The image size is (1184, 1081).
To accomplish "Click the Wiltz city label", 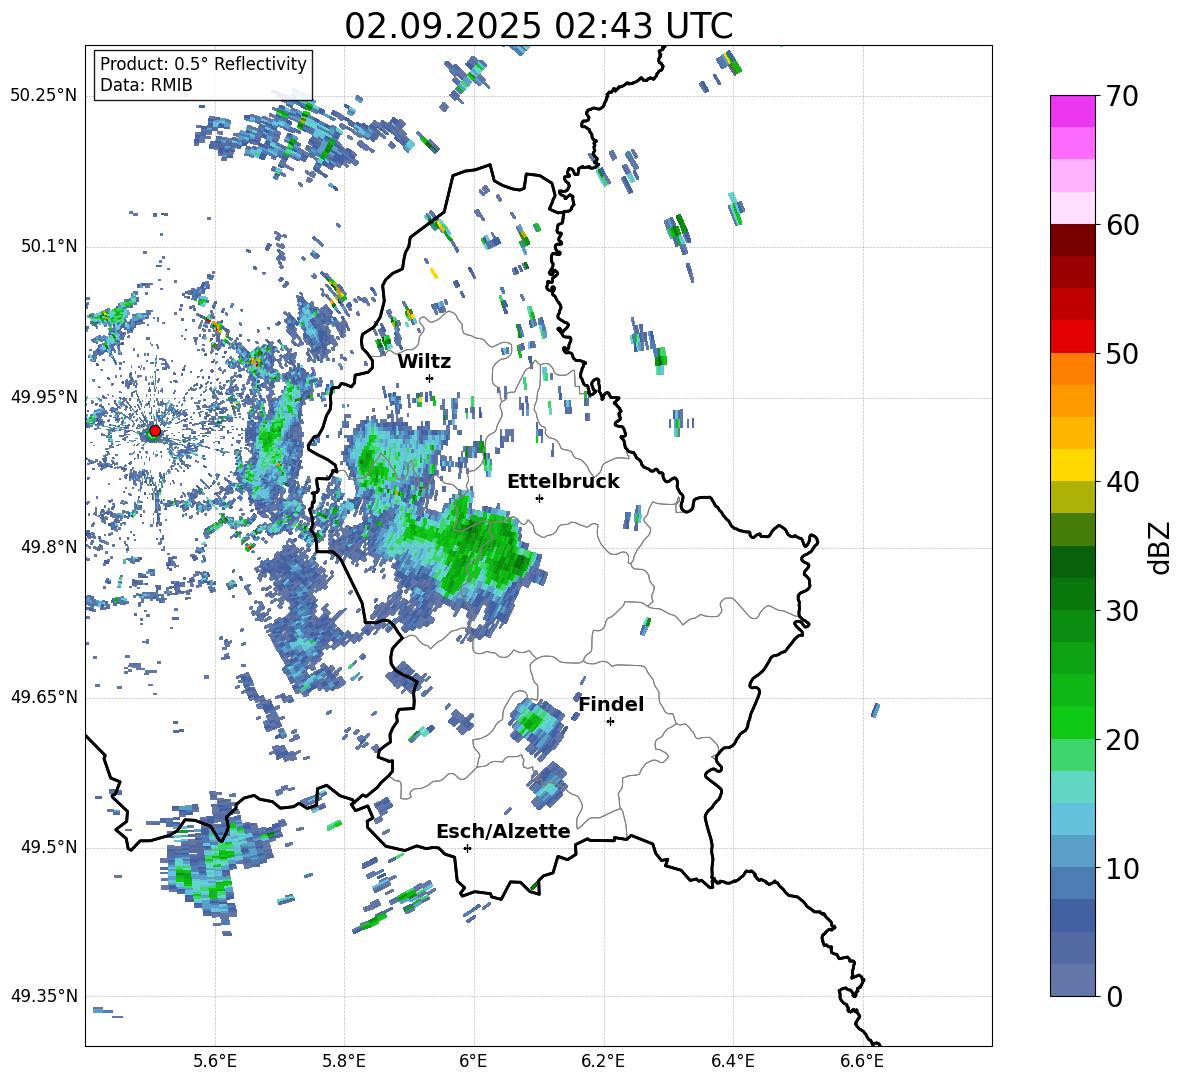I will (x=424, y=362).
